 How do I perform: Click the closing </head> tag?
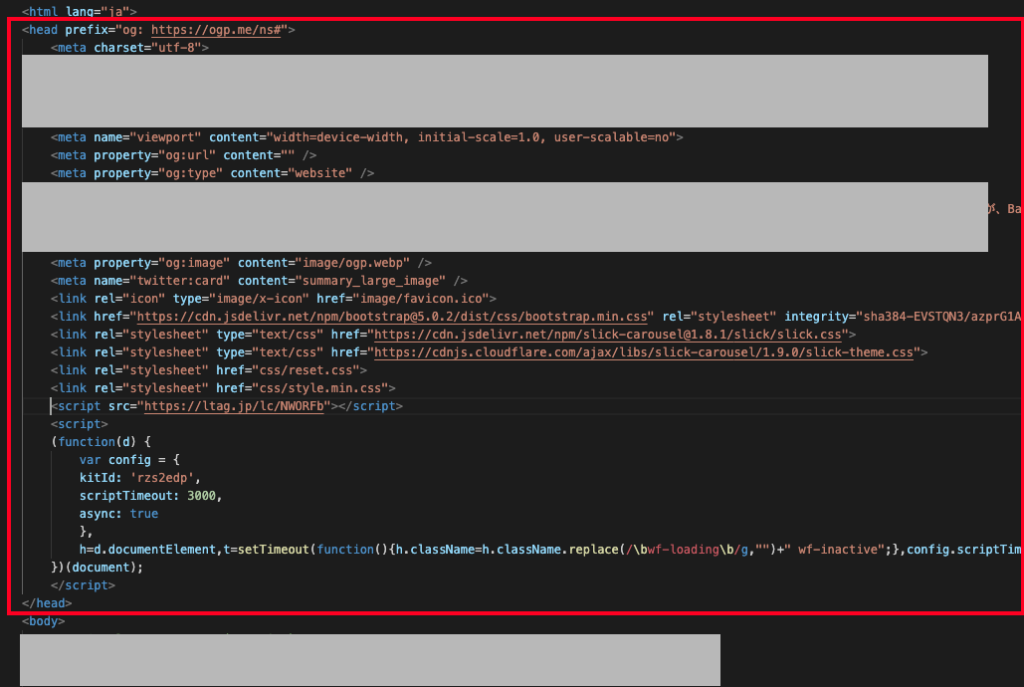coord(47,603)
